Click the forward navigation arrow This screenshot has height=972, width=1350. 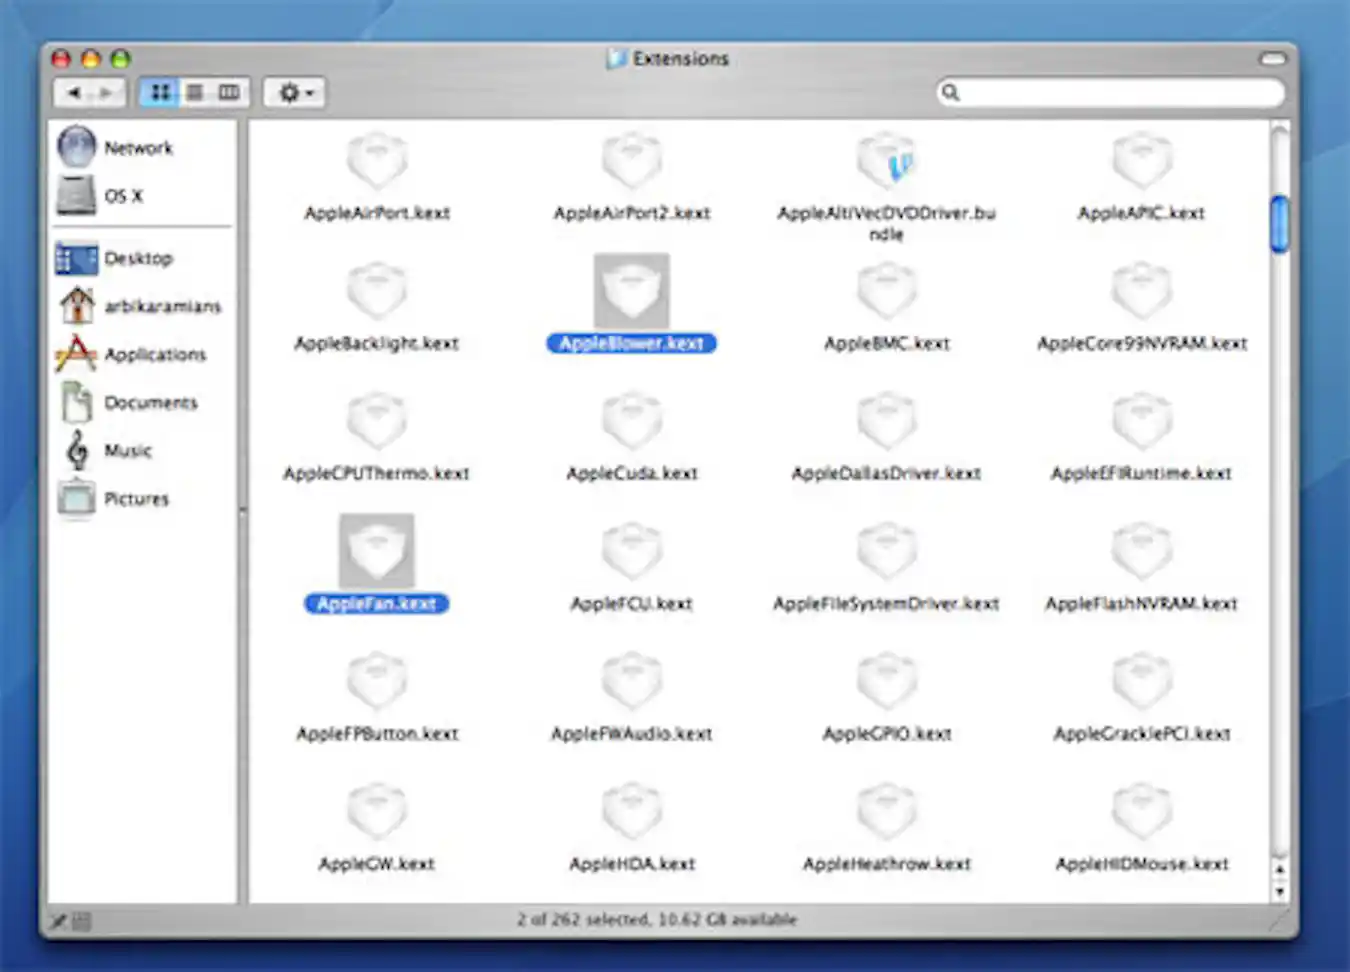tap(106, 92)
